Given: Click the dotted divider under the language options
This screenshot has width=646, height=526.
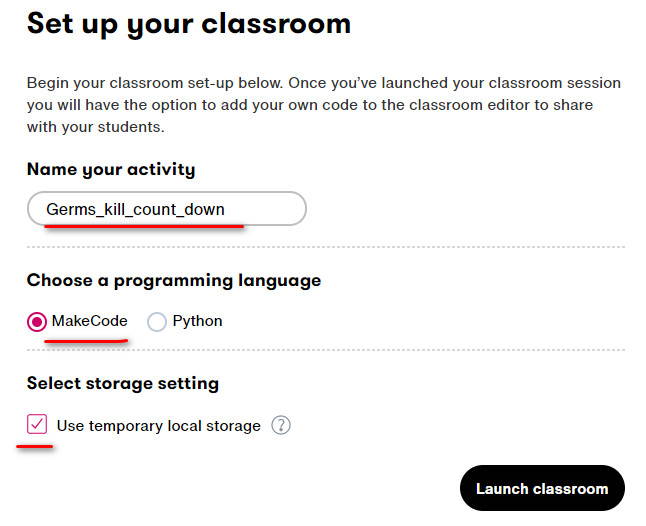Looking at the screenshot, I should tap(326, 350).
